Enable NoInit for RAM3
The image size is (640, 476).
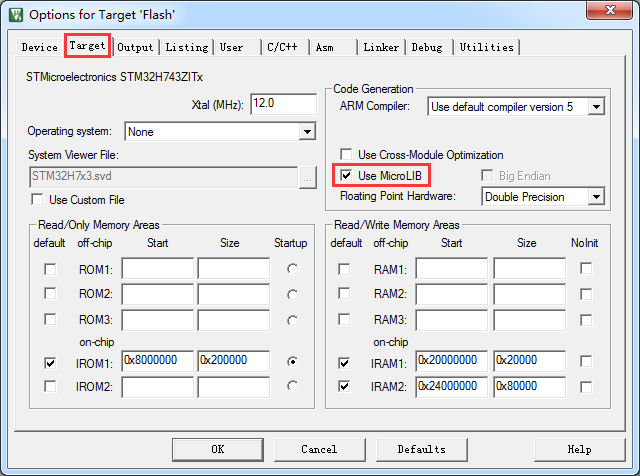[x=586, y=320]
